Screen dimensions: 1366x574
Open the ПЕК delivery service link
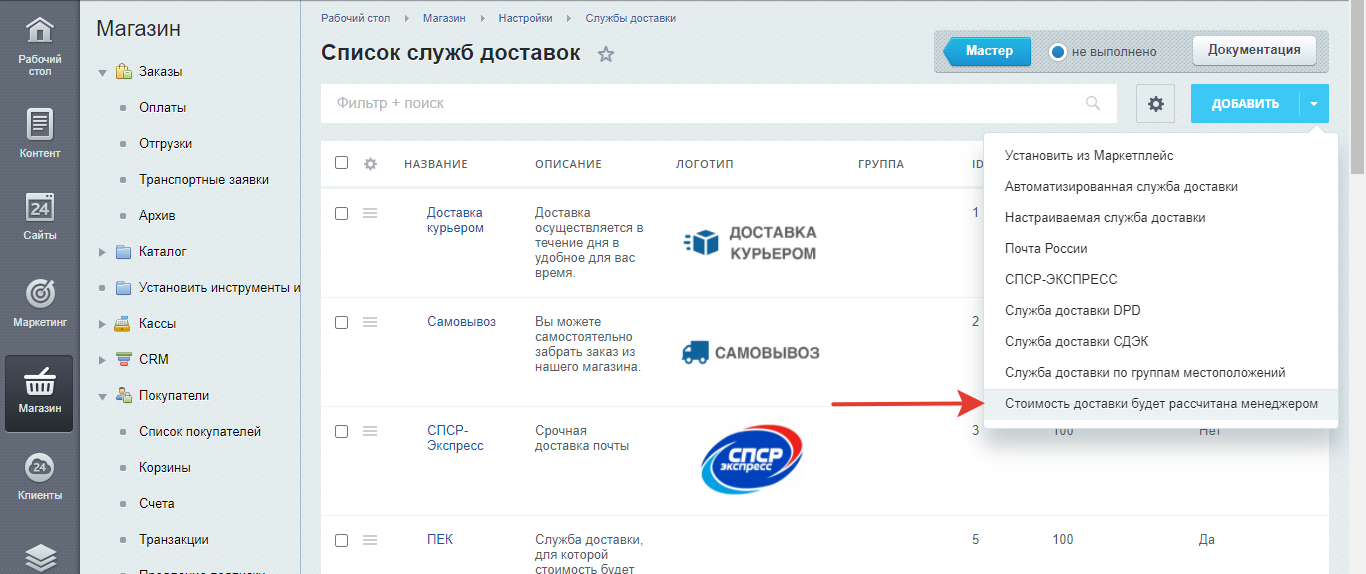(x=439, y=540)
